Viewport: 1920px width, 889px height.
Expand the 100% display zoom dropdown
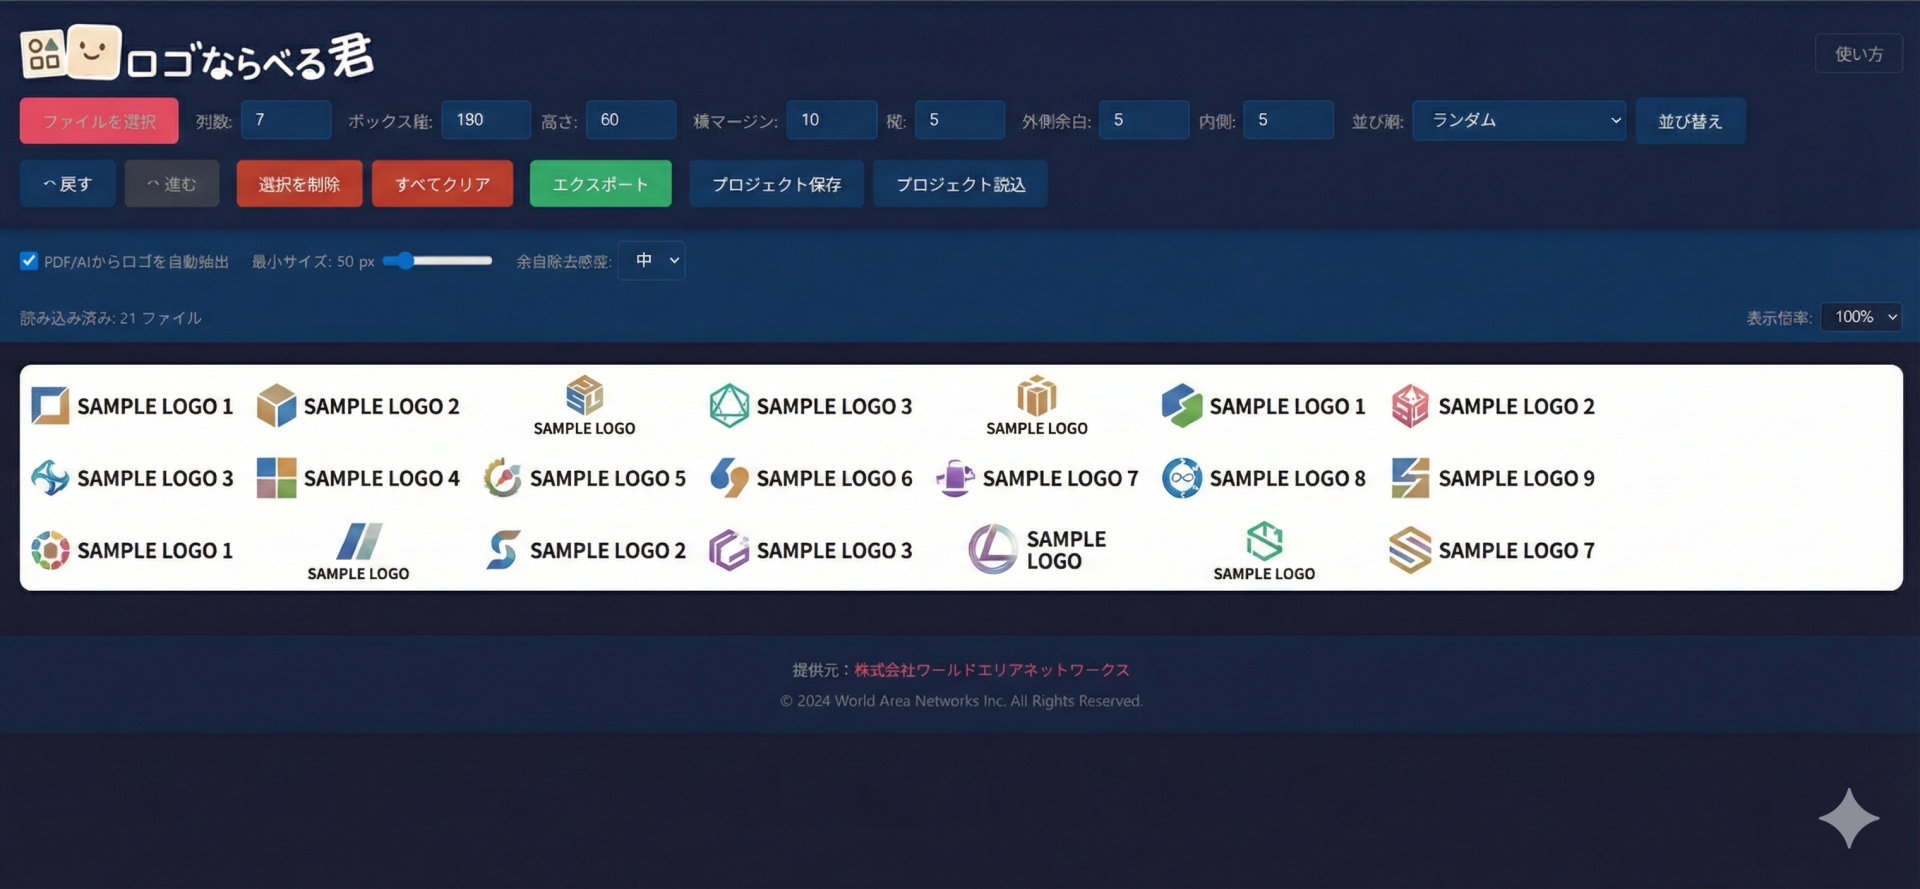pos(1860,317)
